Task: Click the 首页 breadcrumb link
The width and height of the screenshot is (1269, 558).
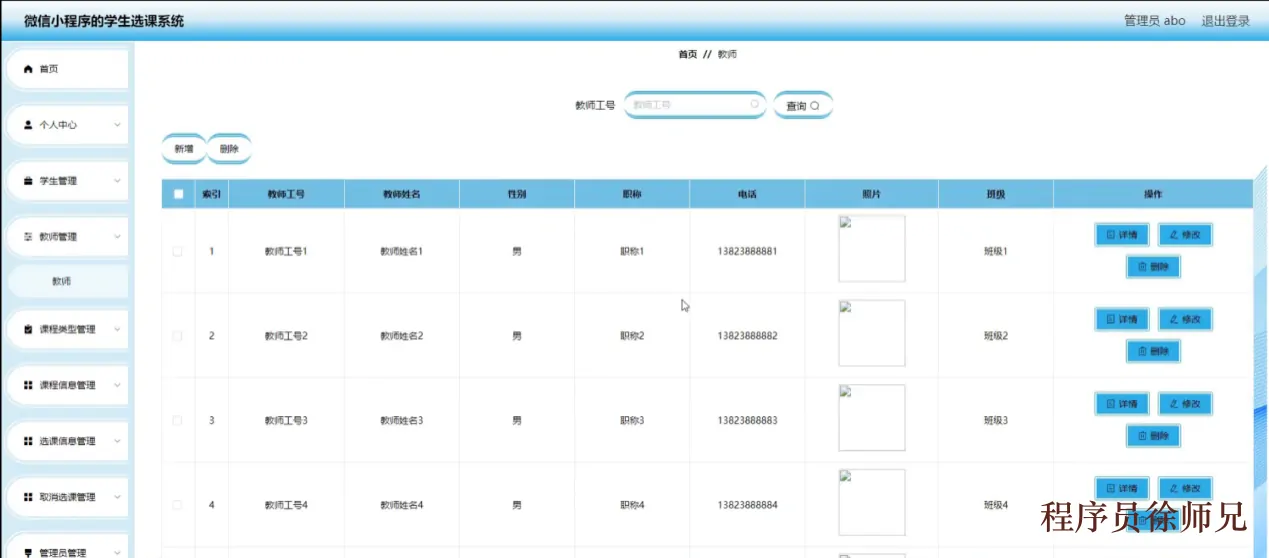Action: 687,54
